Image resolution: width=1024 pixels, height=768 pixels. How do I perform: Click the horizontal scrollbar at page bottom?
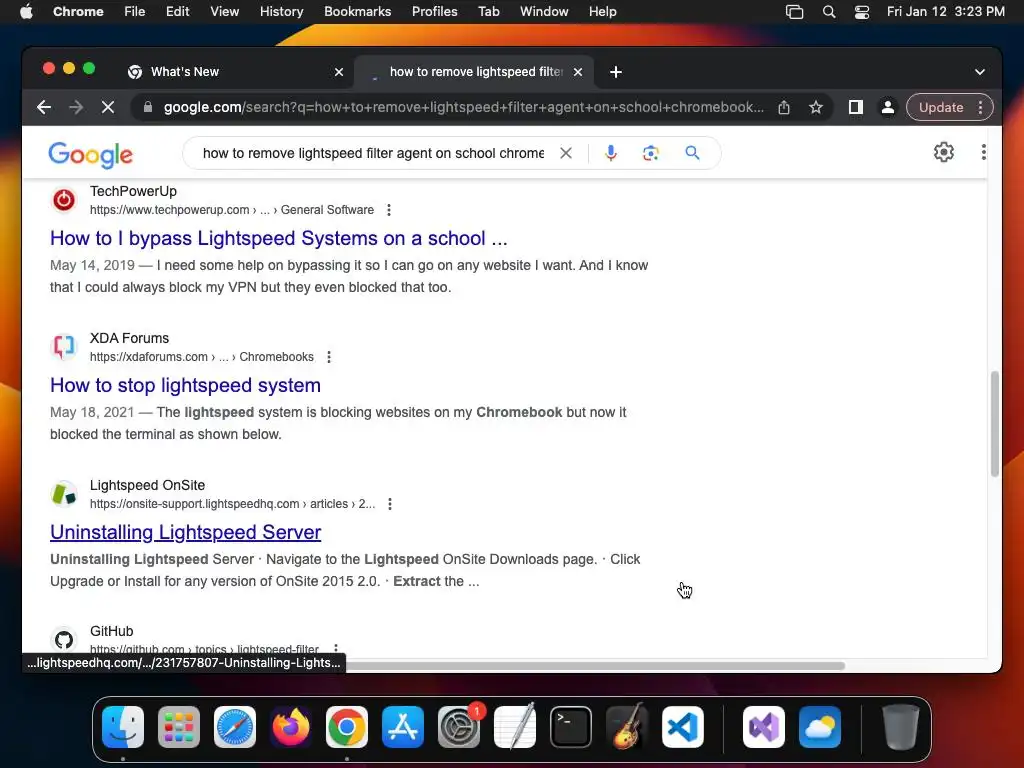coord(594,665)
